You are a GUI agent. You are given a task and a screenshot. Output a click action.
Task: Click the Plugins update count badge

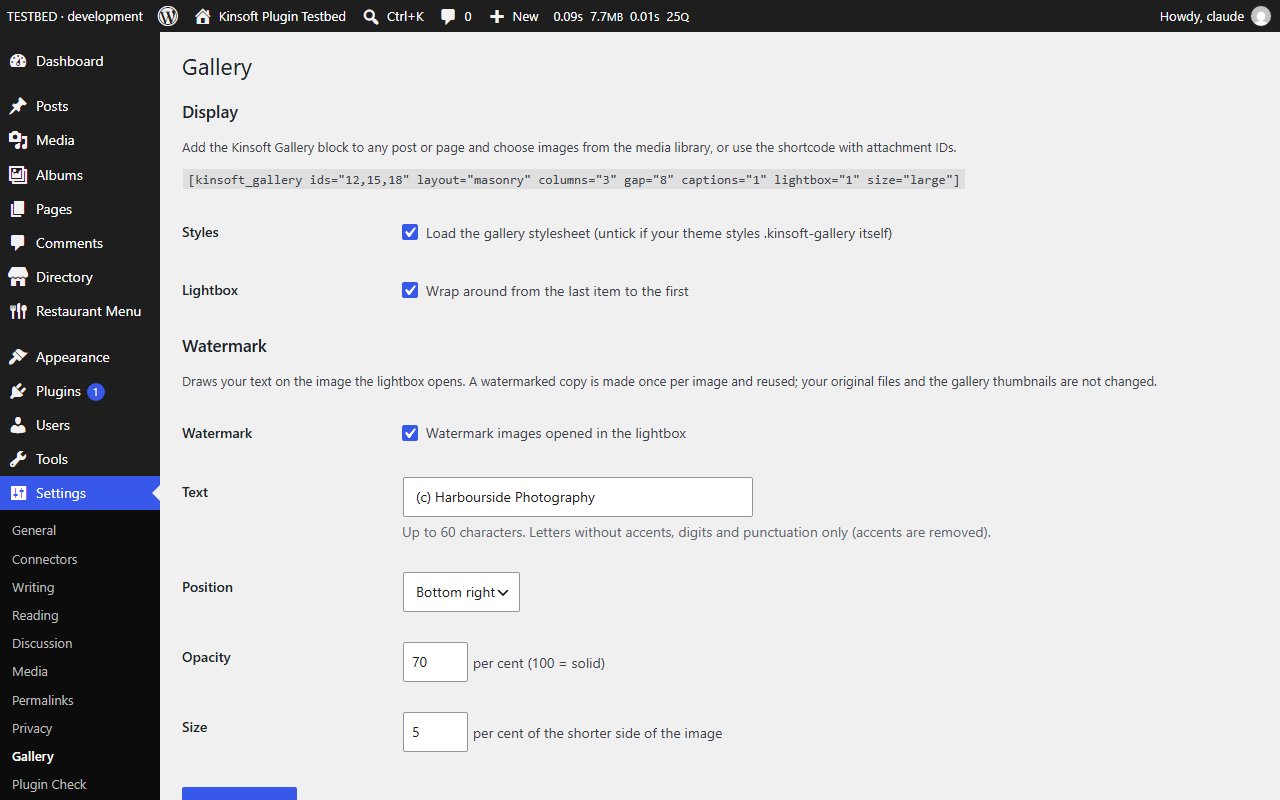pos(96,391)
